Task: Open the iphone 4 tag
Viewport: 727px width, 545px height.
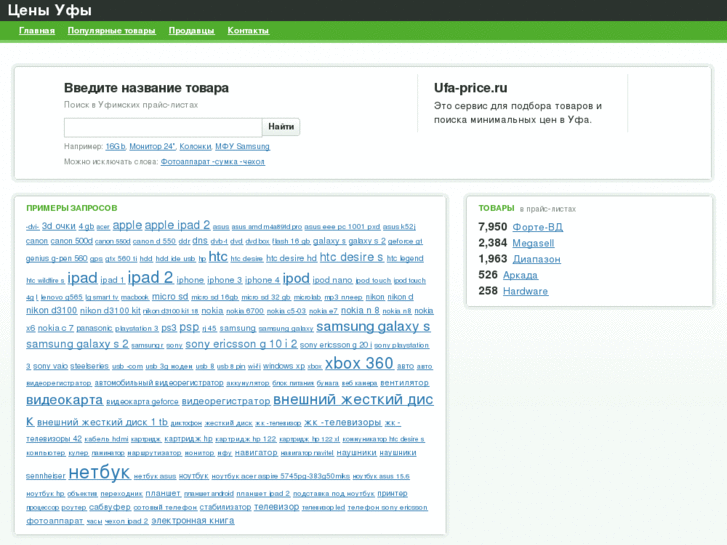Action: [x=262, y=280]
